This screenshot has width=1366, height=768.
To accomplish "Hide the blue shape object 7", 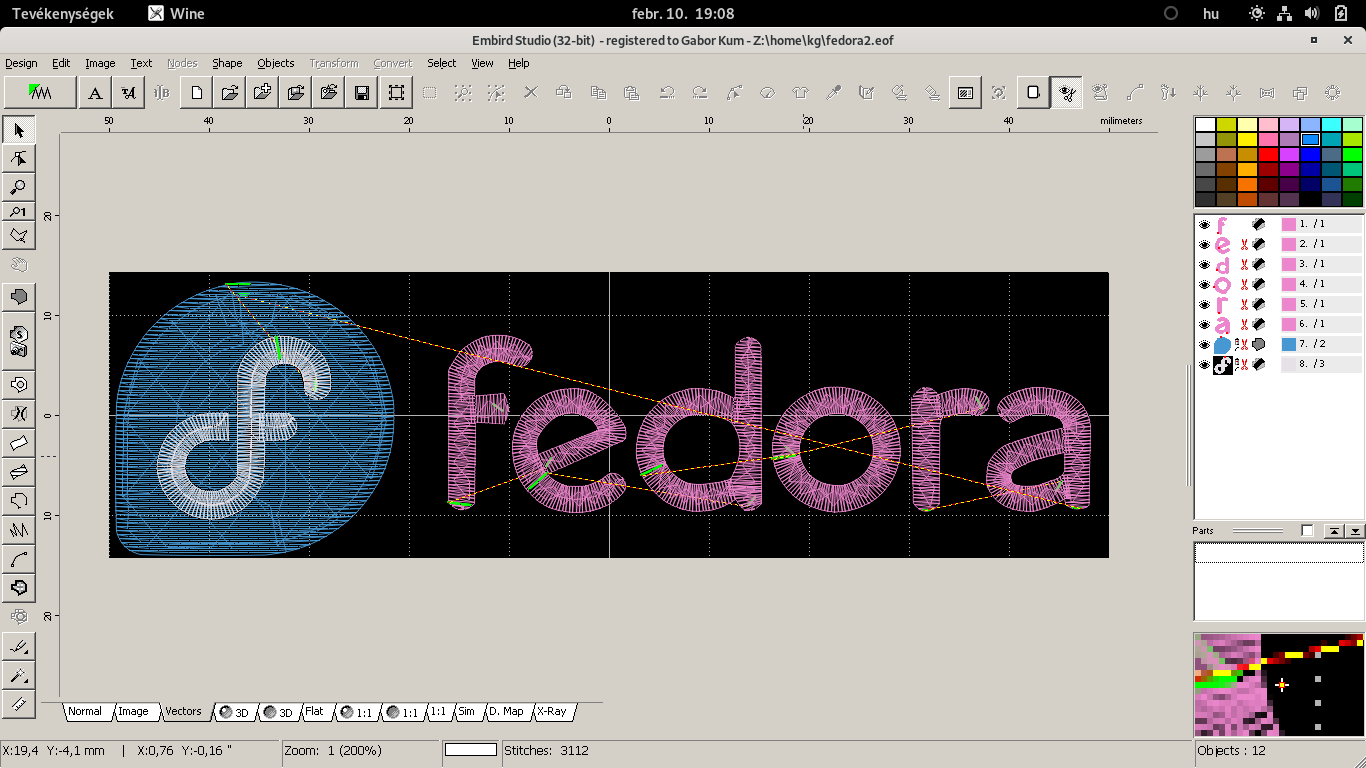I will click(1204, 345).
